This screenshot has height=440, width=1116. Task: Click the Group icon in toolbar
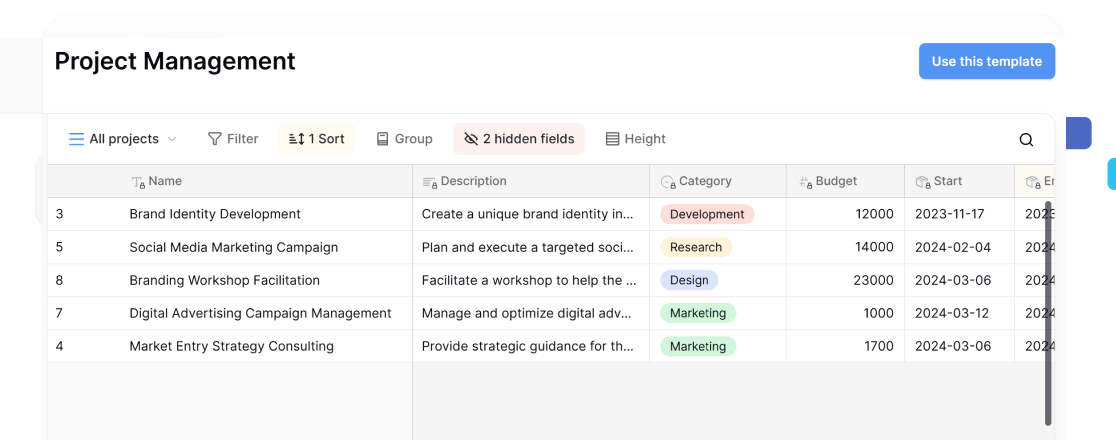click(382, 139)
